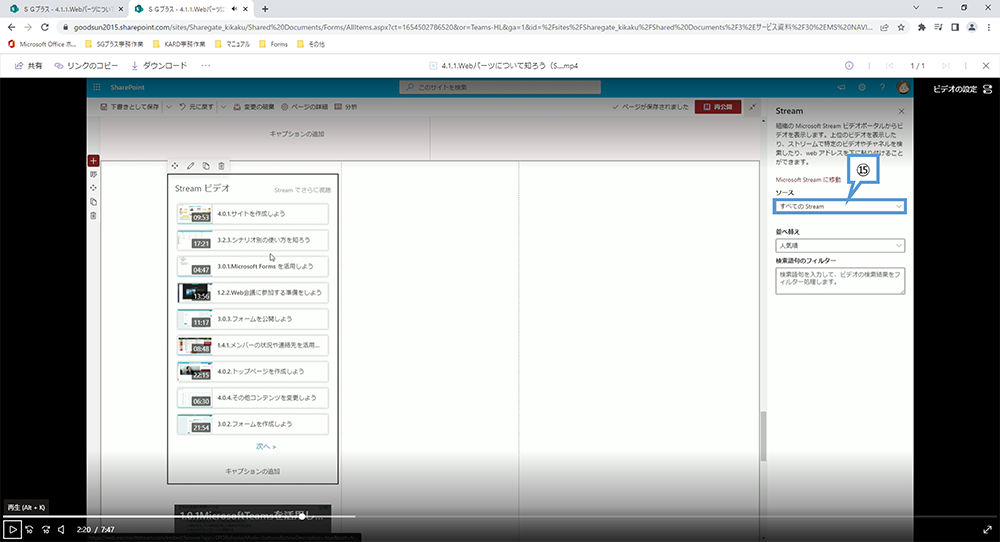Expand dropdown arrow next to 元に戻す
Viewport: 1000px width, 542px height.
tap(223, 107)
